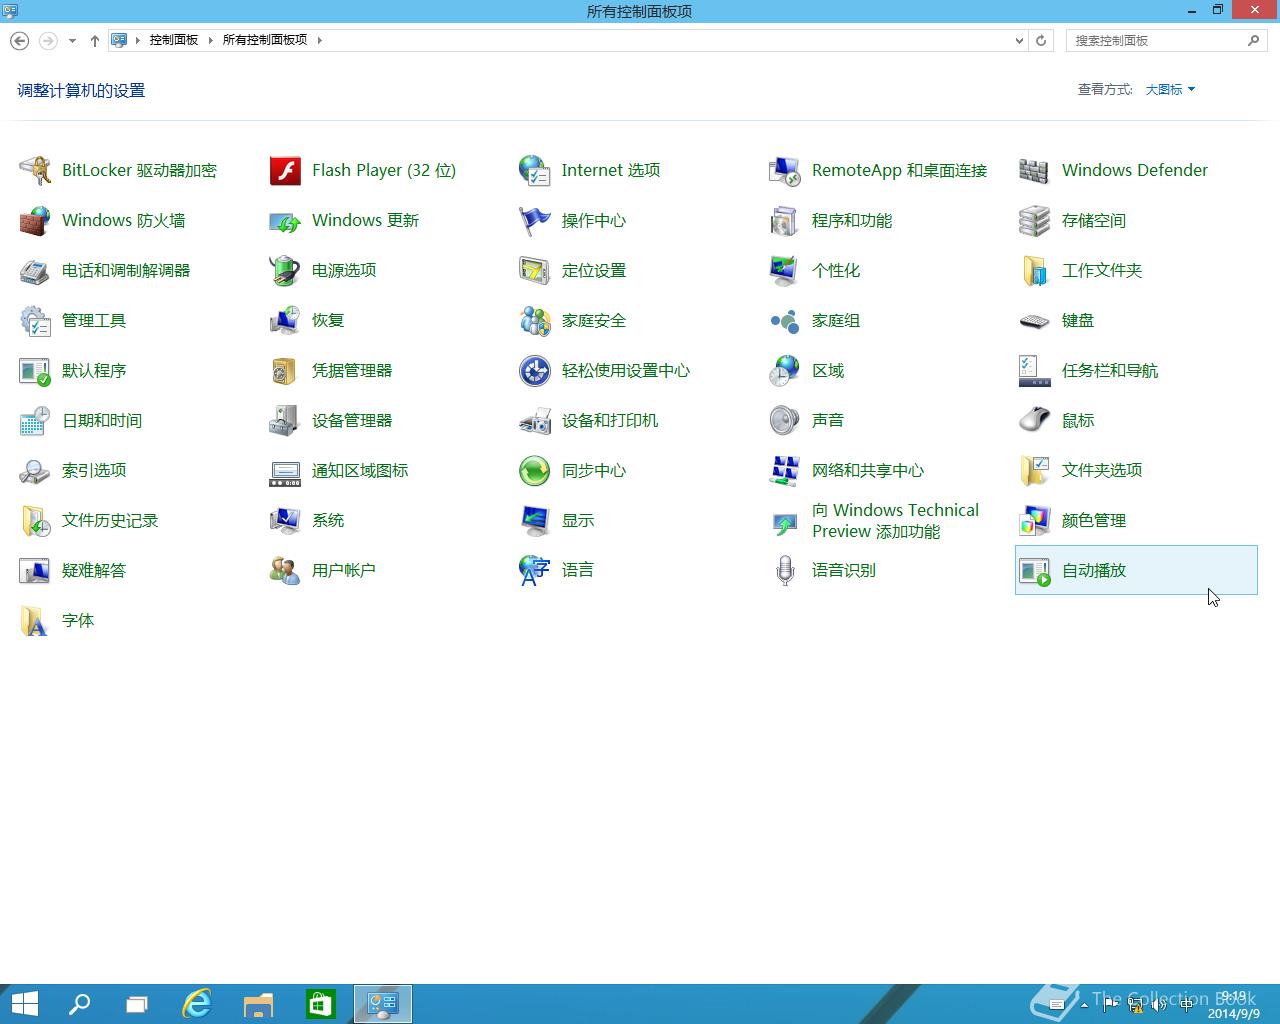Open 网络和共享中心 icon
This screenshot has width=1280, height=1024.
click(x=785, y=470)
